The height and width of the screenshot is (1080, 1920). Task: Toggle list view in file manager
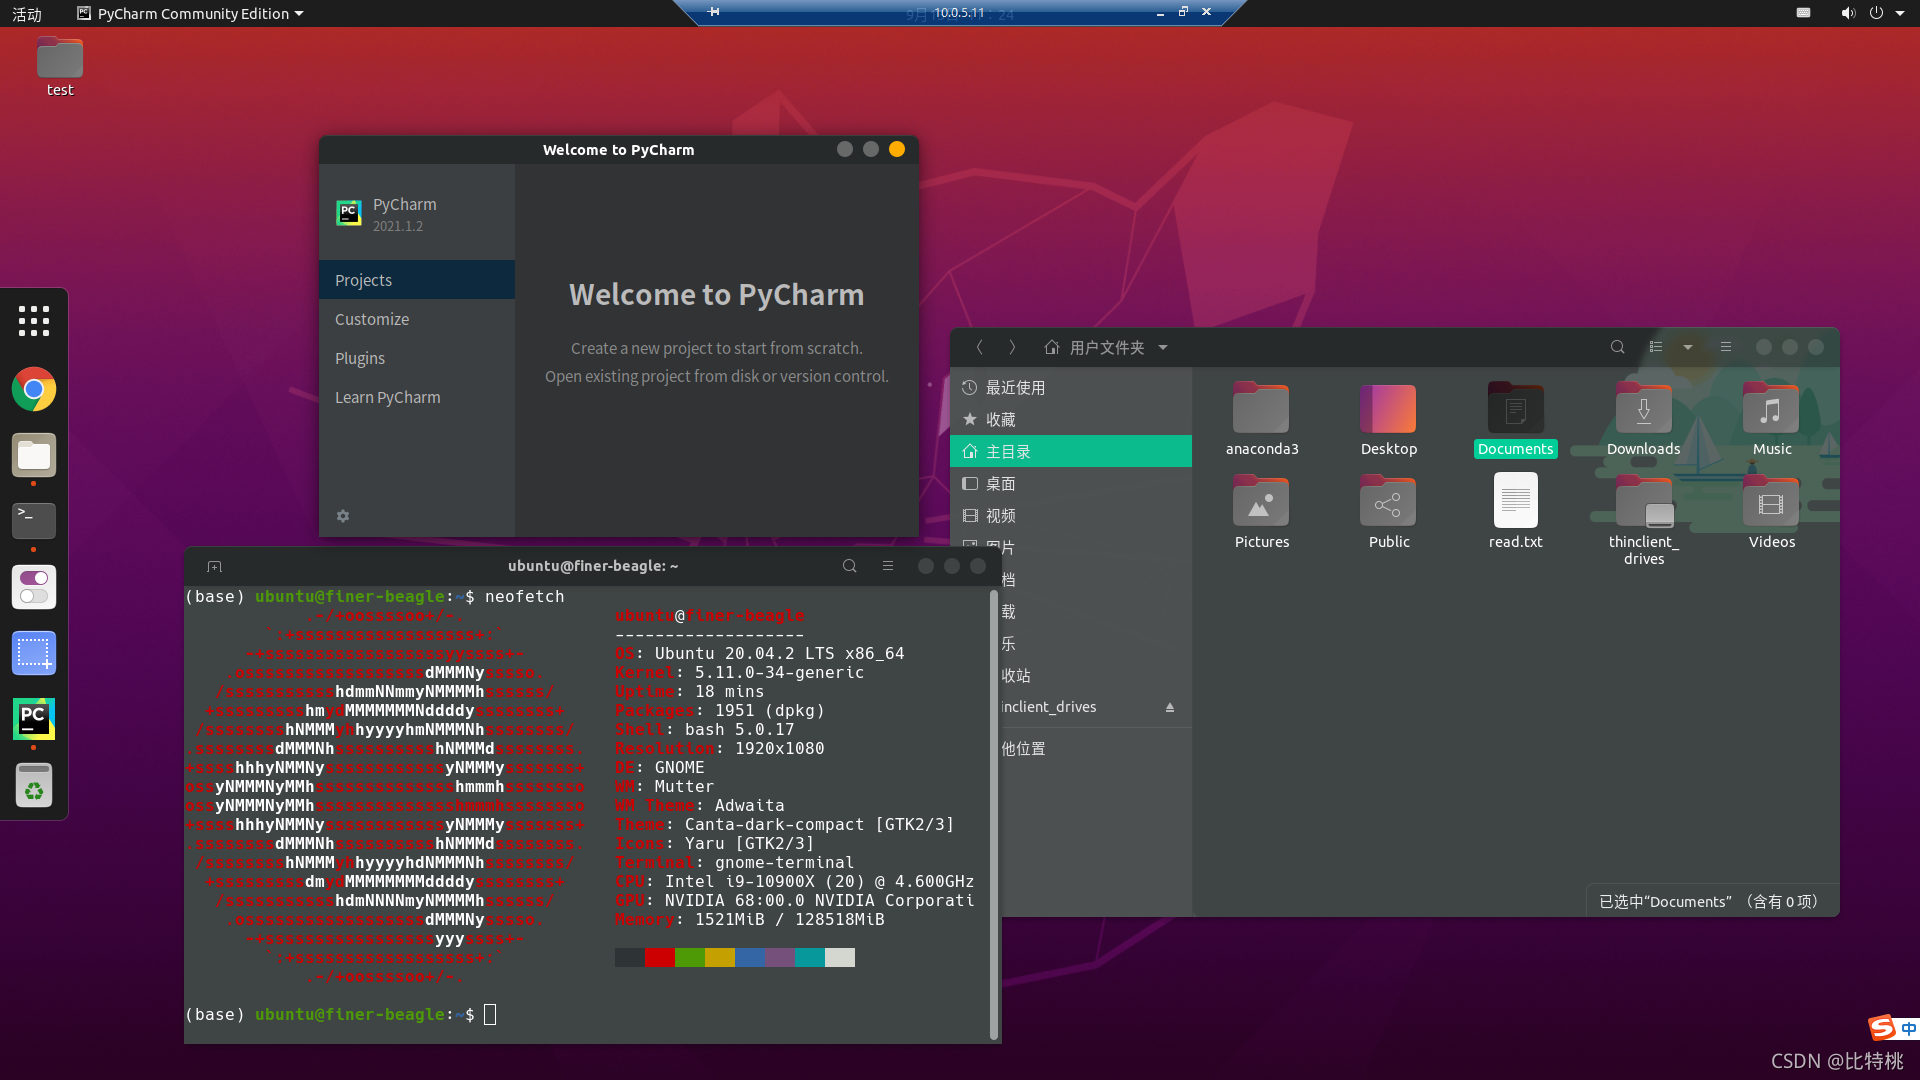pos(1656,347)
